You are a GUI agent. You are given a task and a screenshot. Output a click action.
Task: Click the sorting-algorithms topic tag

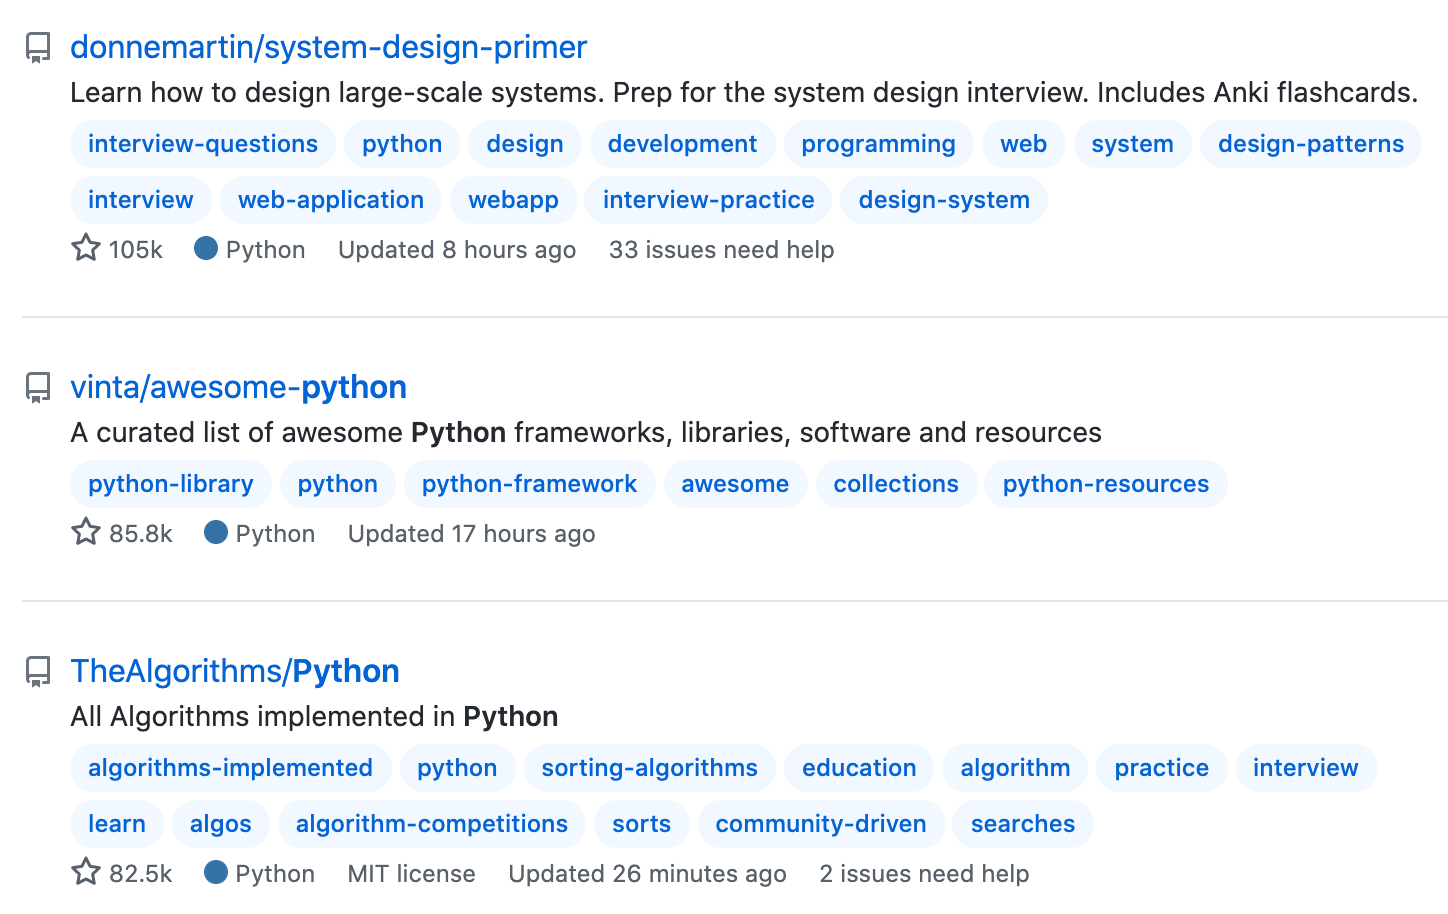(x=649, y=768)
